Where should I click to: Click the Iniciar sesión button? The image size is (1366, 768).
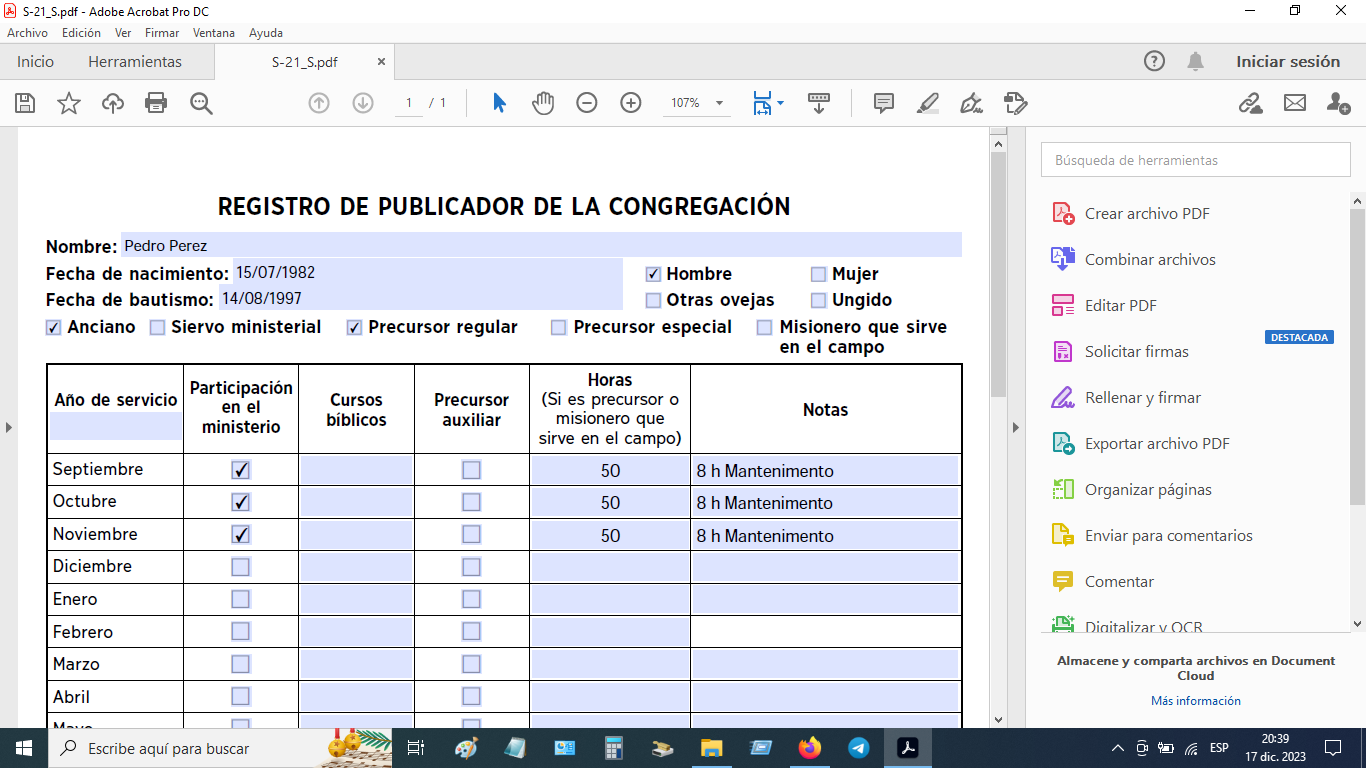click(x=1287, y=62)
